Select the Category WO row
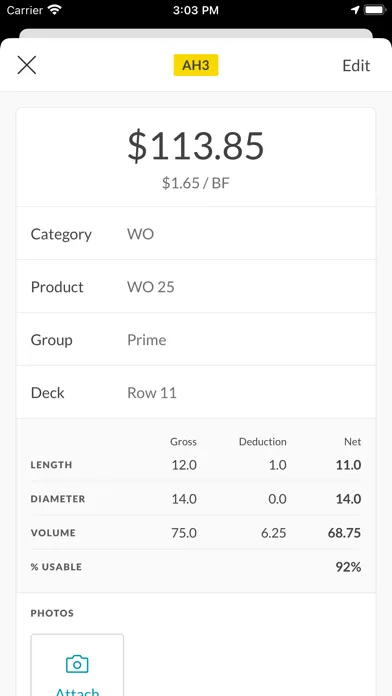392x696 pixels. pyautogui.click(x=196, y=233)
